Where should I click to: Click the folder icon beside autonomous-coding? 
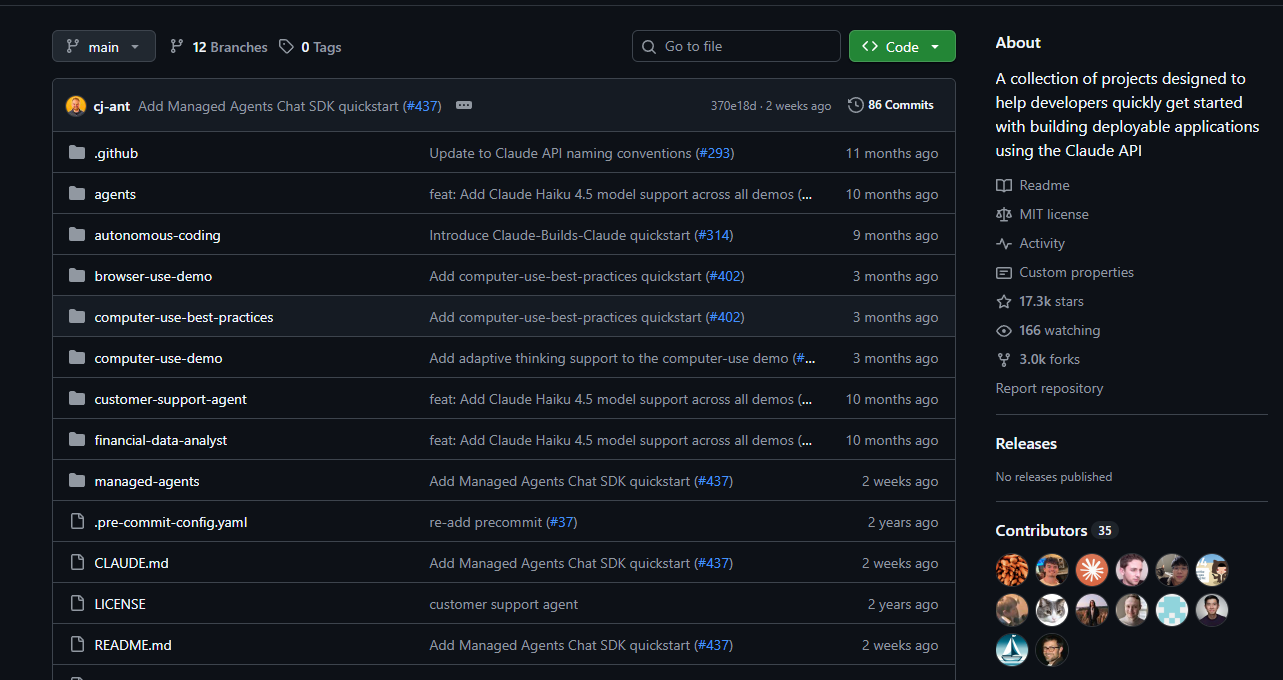tap(77, 235)
